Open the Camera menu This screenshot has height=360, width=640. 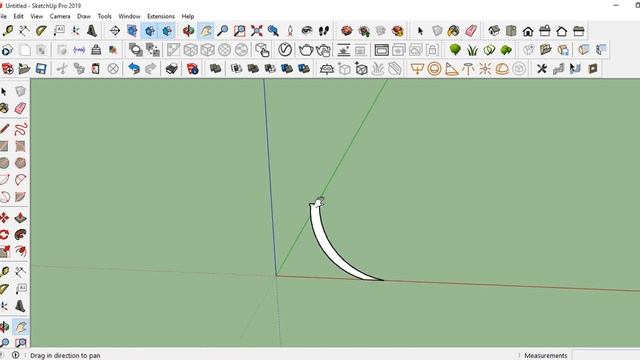(x=60, y=16)
